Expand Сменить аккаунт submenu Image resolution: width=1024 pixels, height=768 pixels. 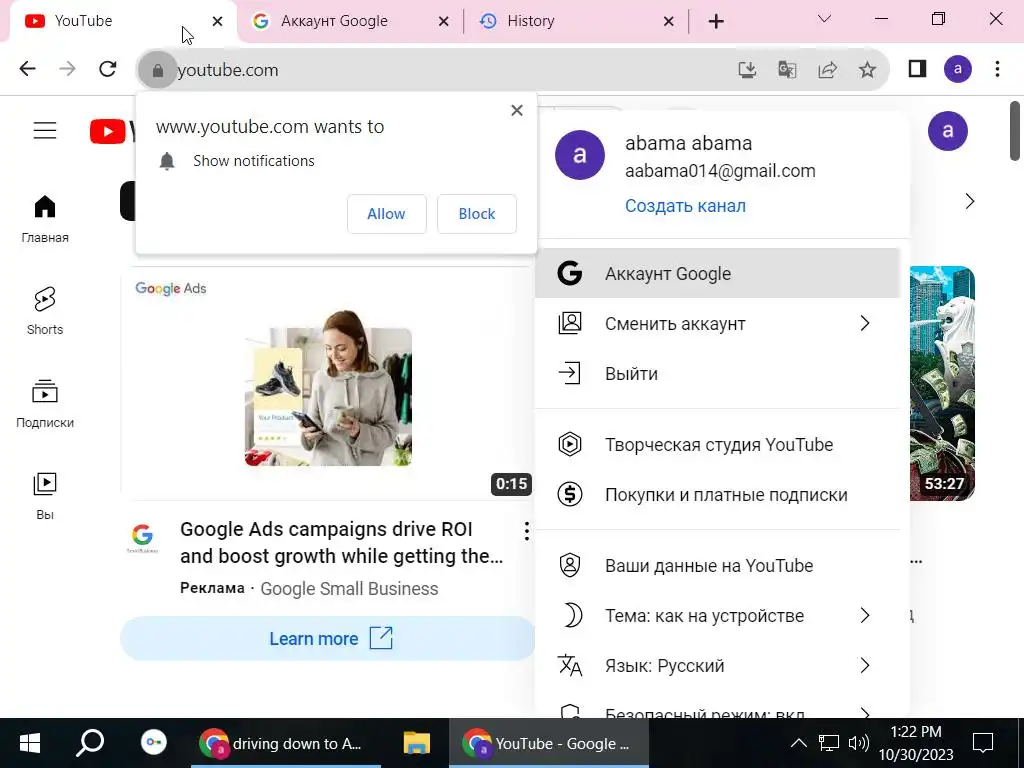718,323
